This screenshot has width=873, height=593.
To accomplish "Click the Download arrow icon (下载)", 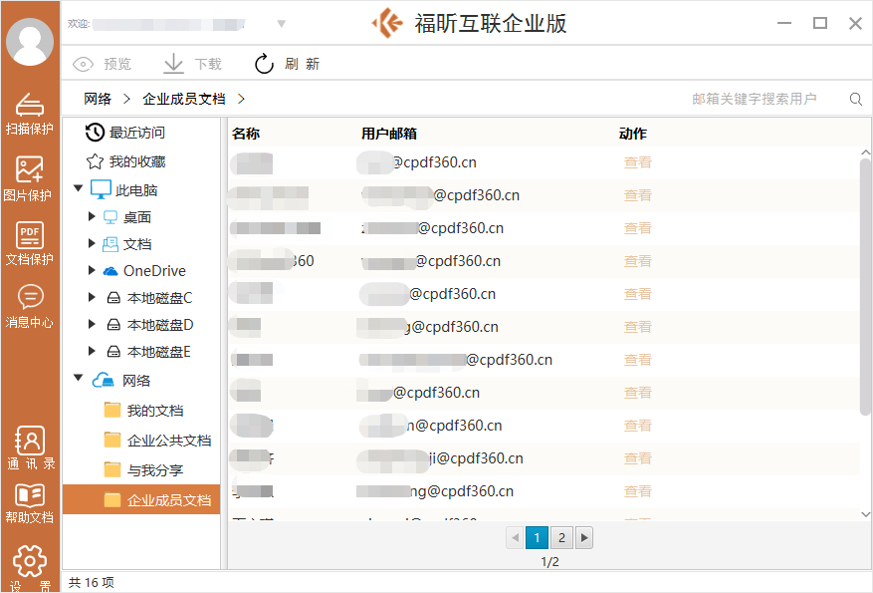I will (173, 63).
